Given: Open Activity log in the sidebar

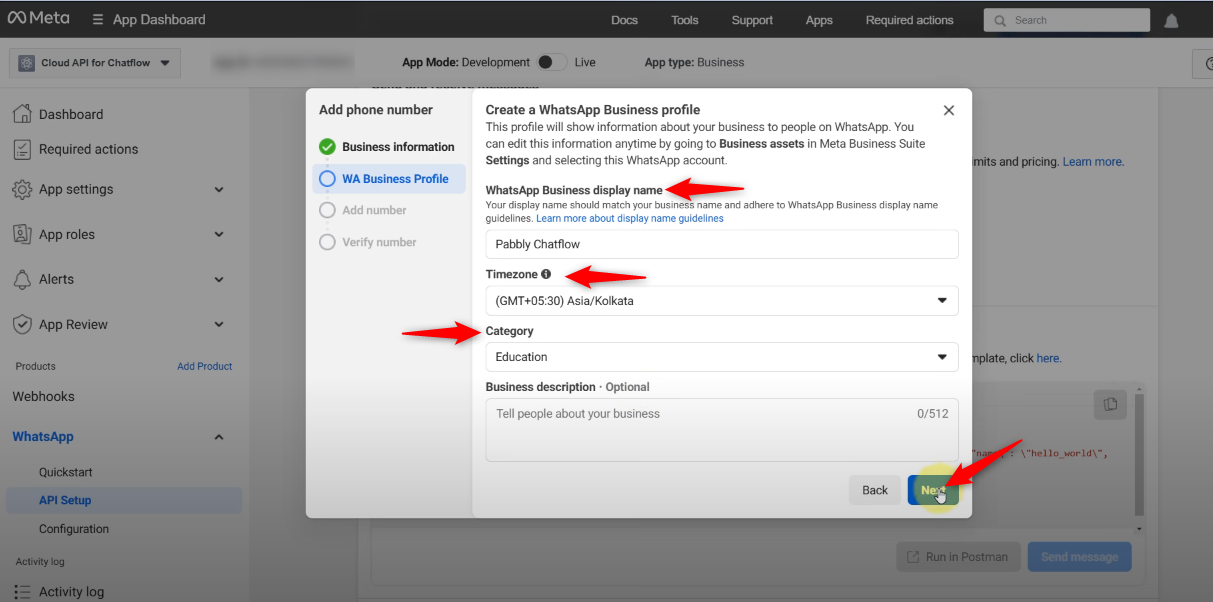Looking at the screenshot, I should [71, 591].
